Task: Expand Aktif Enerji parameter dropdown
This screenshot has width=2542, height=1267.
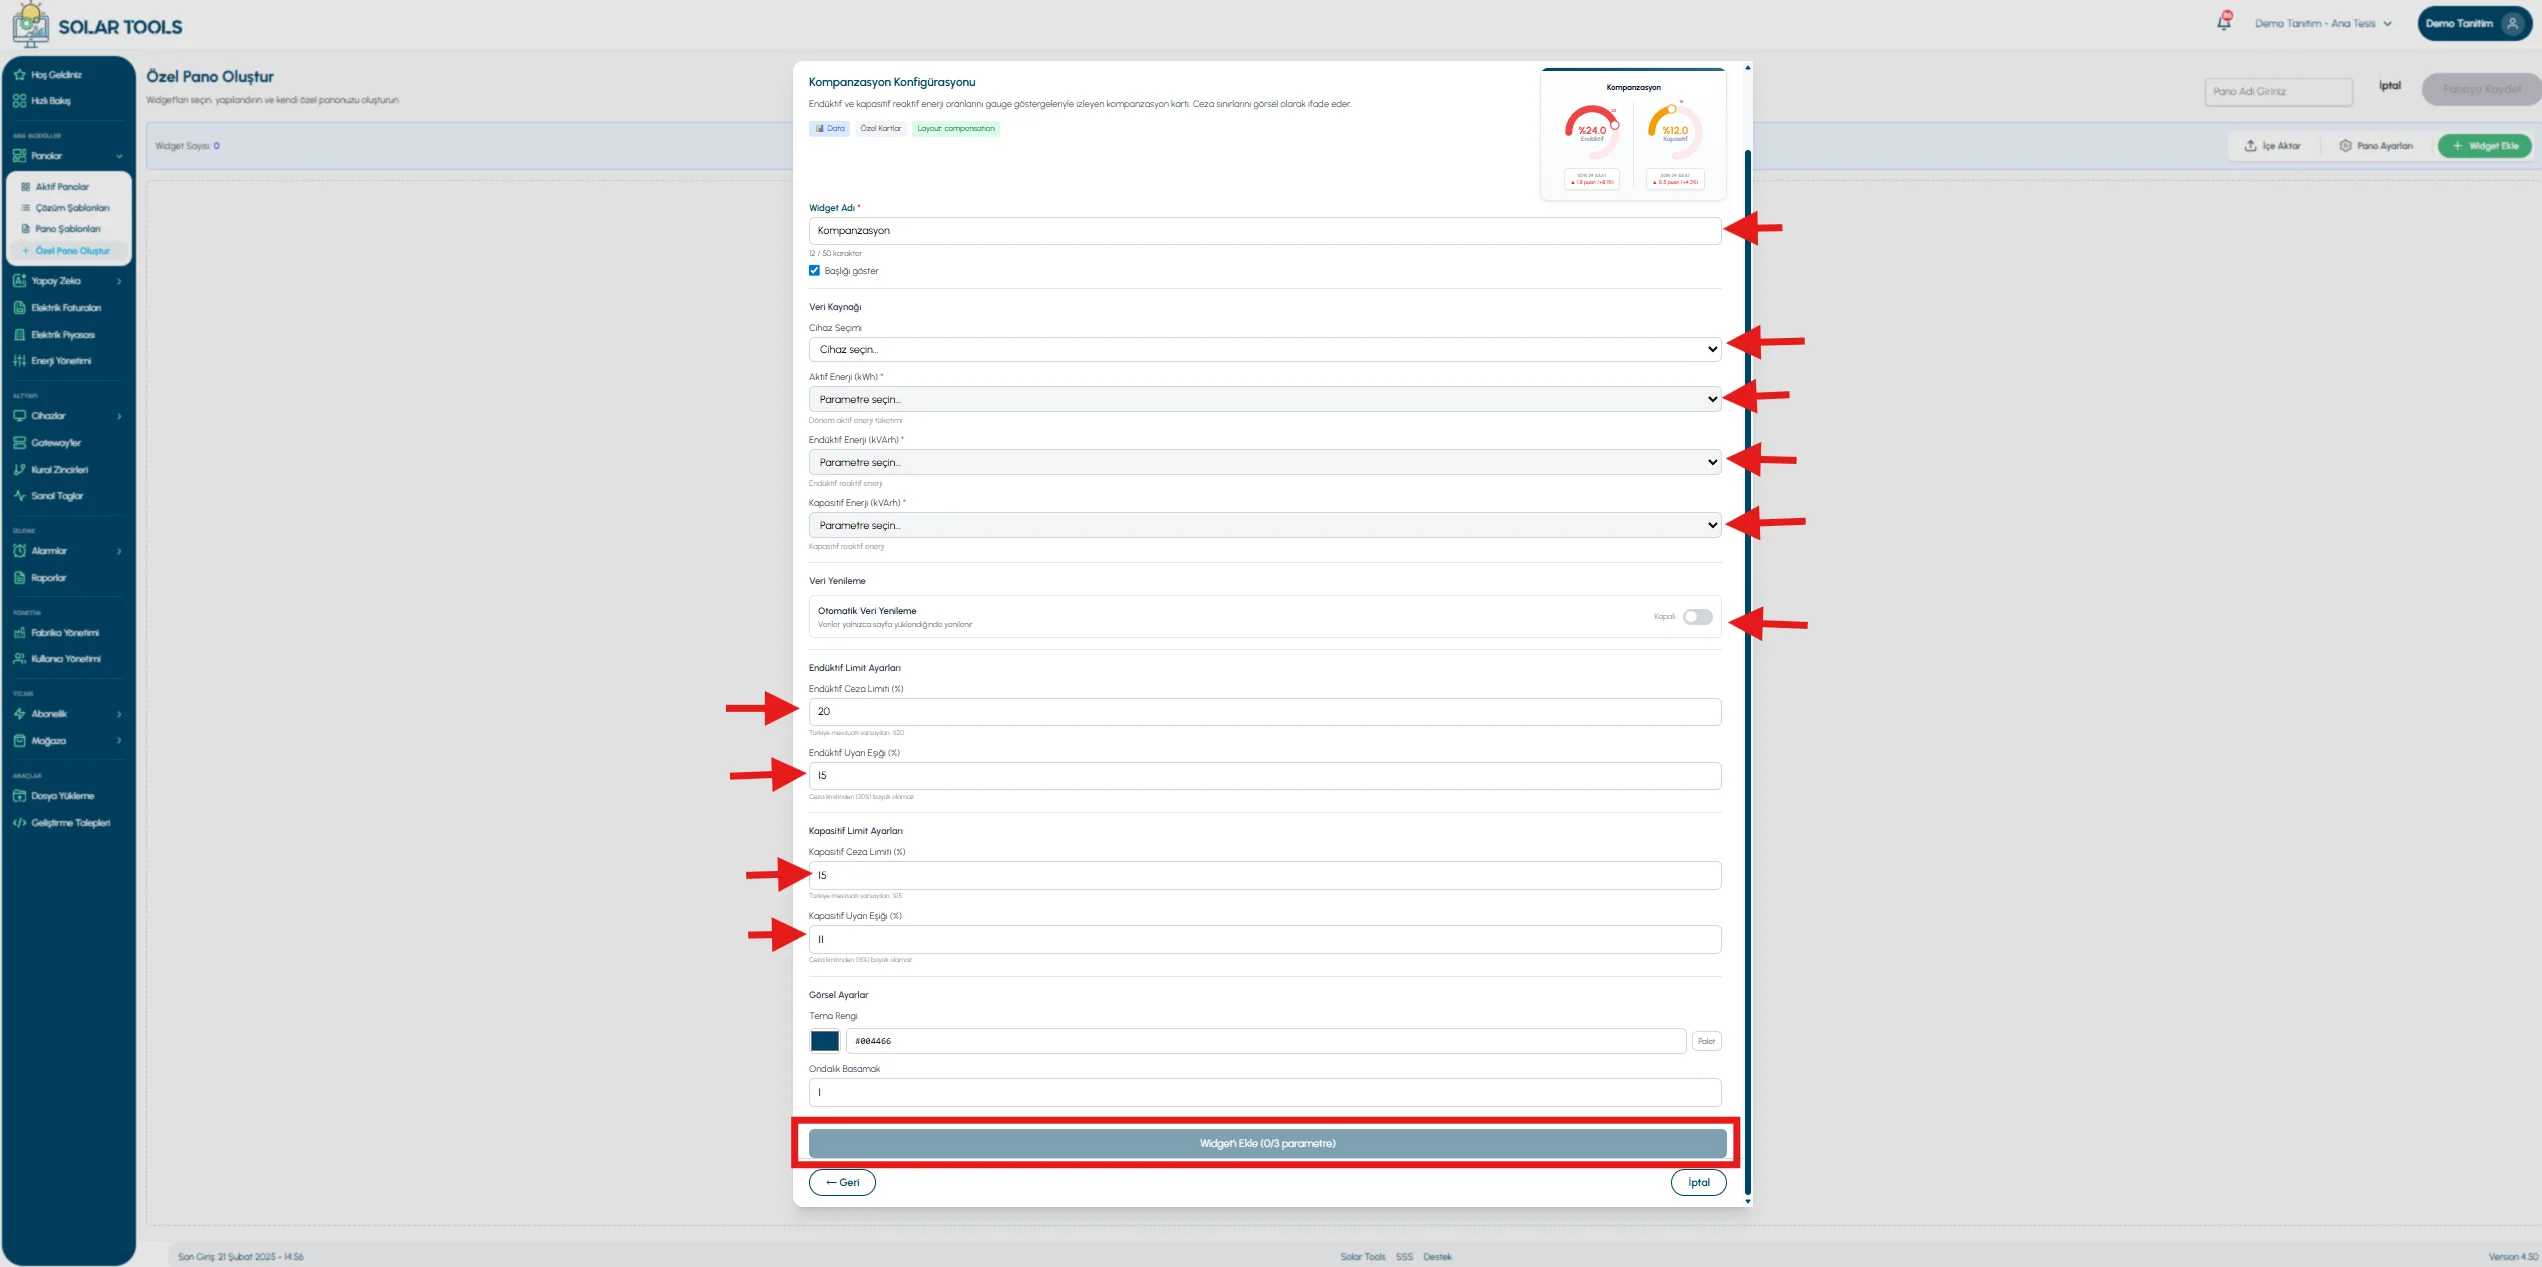Action: [1264, 399]
